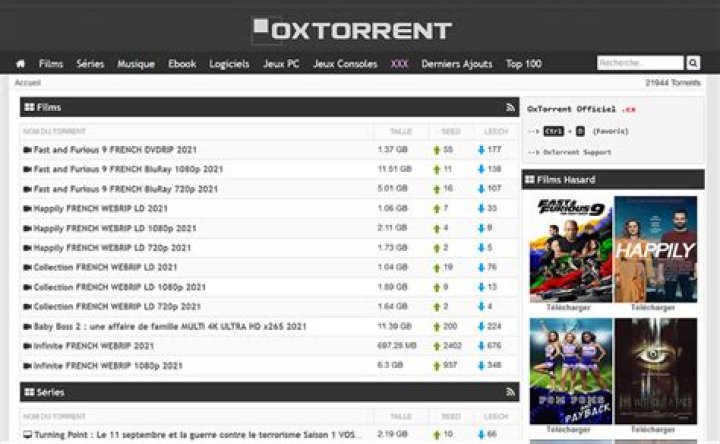Click Fast & Furious 9 poster thumbnail

tap(571, 249)
